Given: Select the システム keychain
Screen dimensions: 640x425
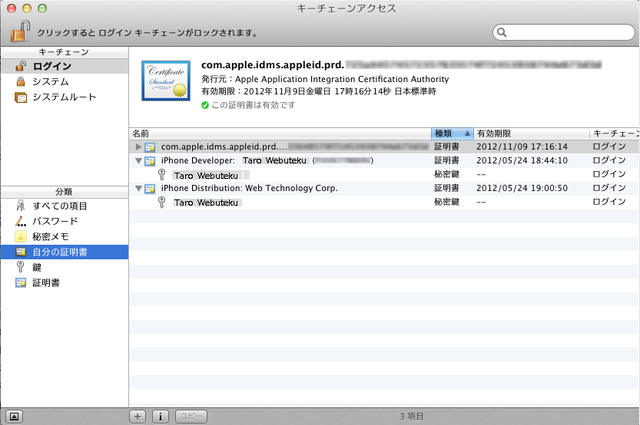Looking at the screenshot, I should point(64,82).
